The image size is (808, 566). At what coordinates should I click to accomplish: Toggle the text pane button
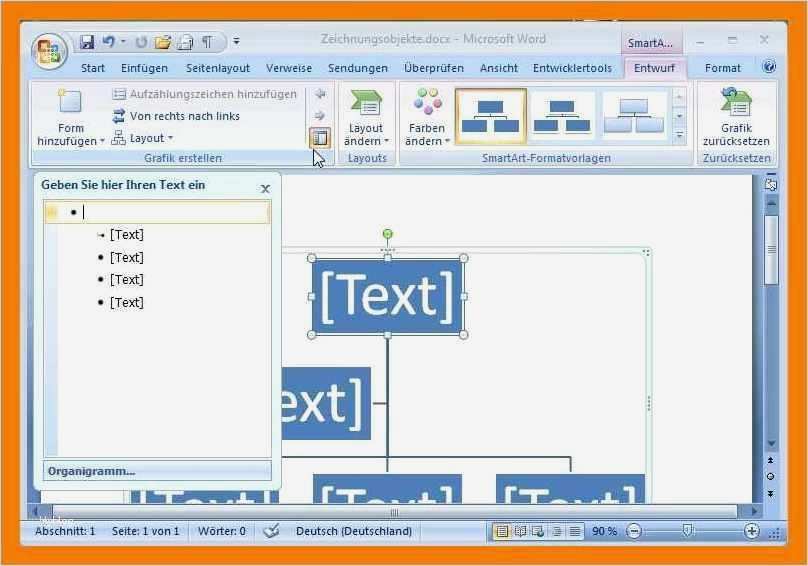[x=320, y=138]
